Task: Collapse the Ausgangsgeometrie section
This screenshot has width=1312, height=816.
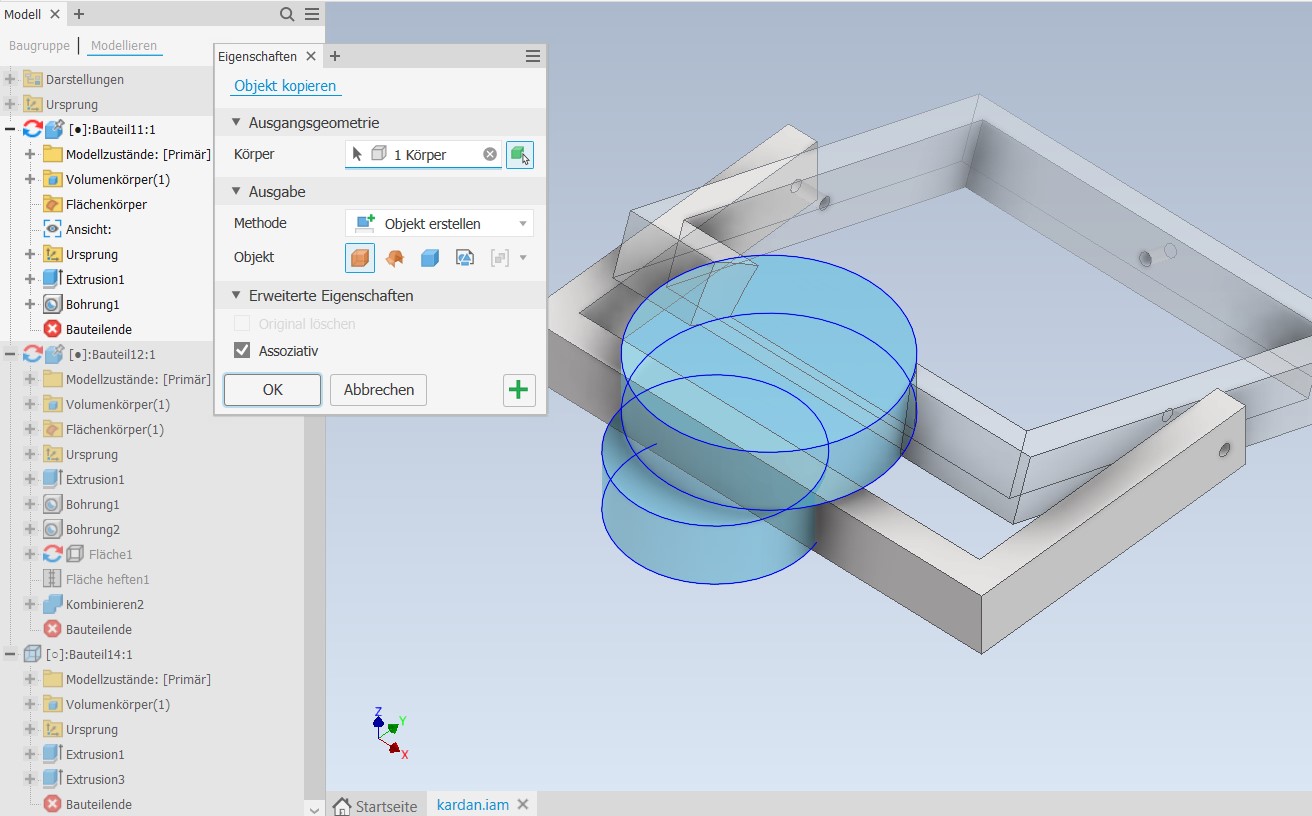Action: pos(238,123)
